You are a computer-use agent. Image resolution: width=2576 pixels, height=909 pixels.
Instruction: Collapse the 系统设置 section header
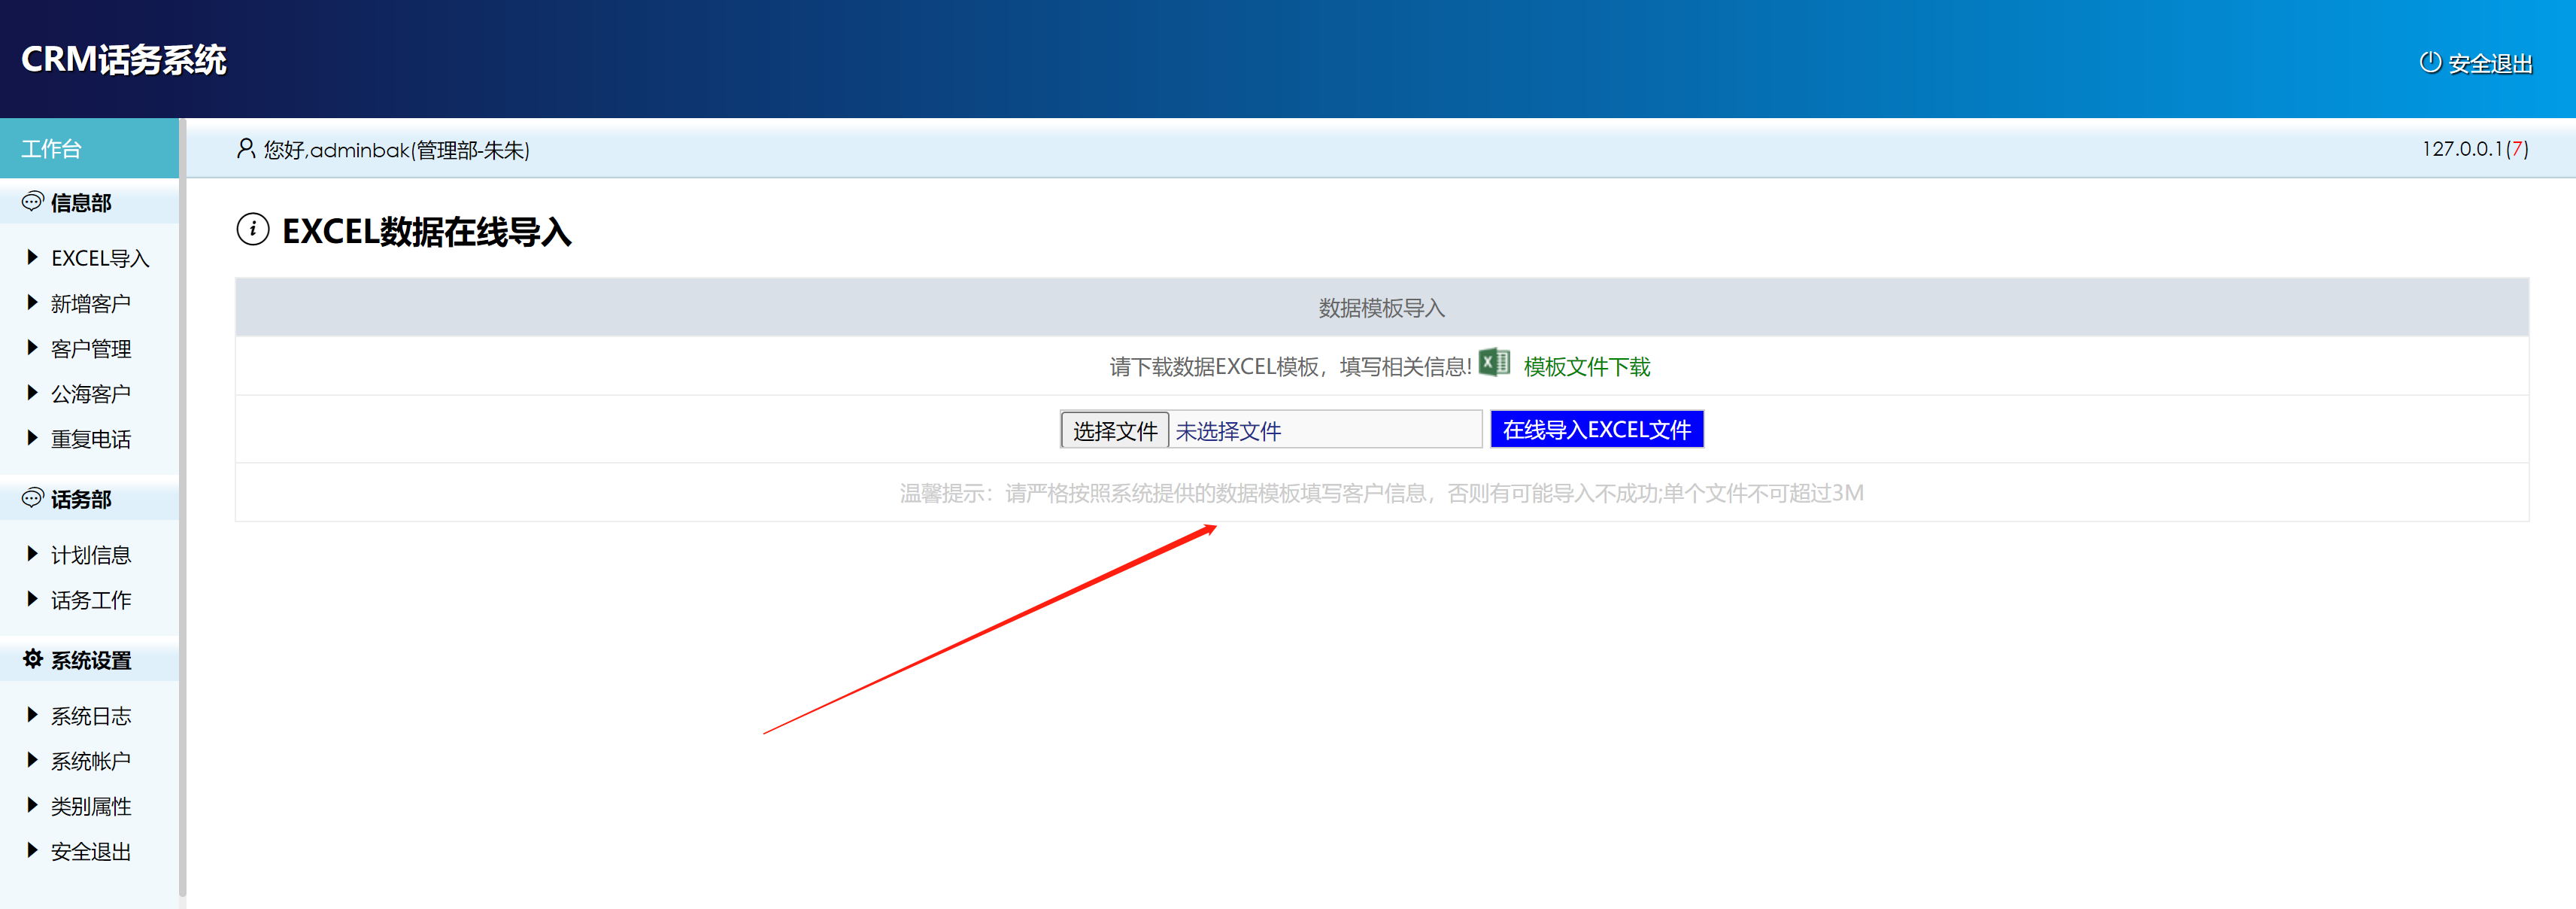pyautogui.click(x=90, y=660)
